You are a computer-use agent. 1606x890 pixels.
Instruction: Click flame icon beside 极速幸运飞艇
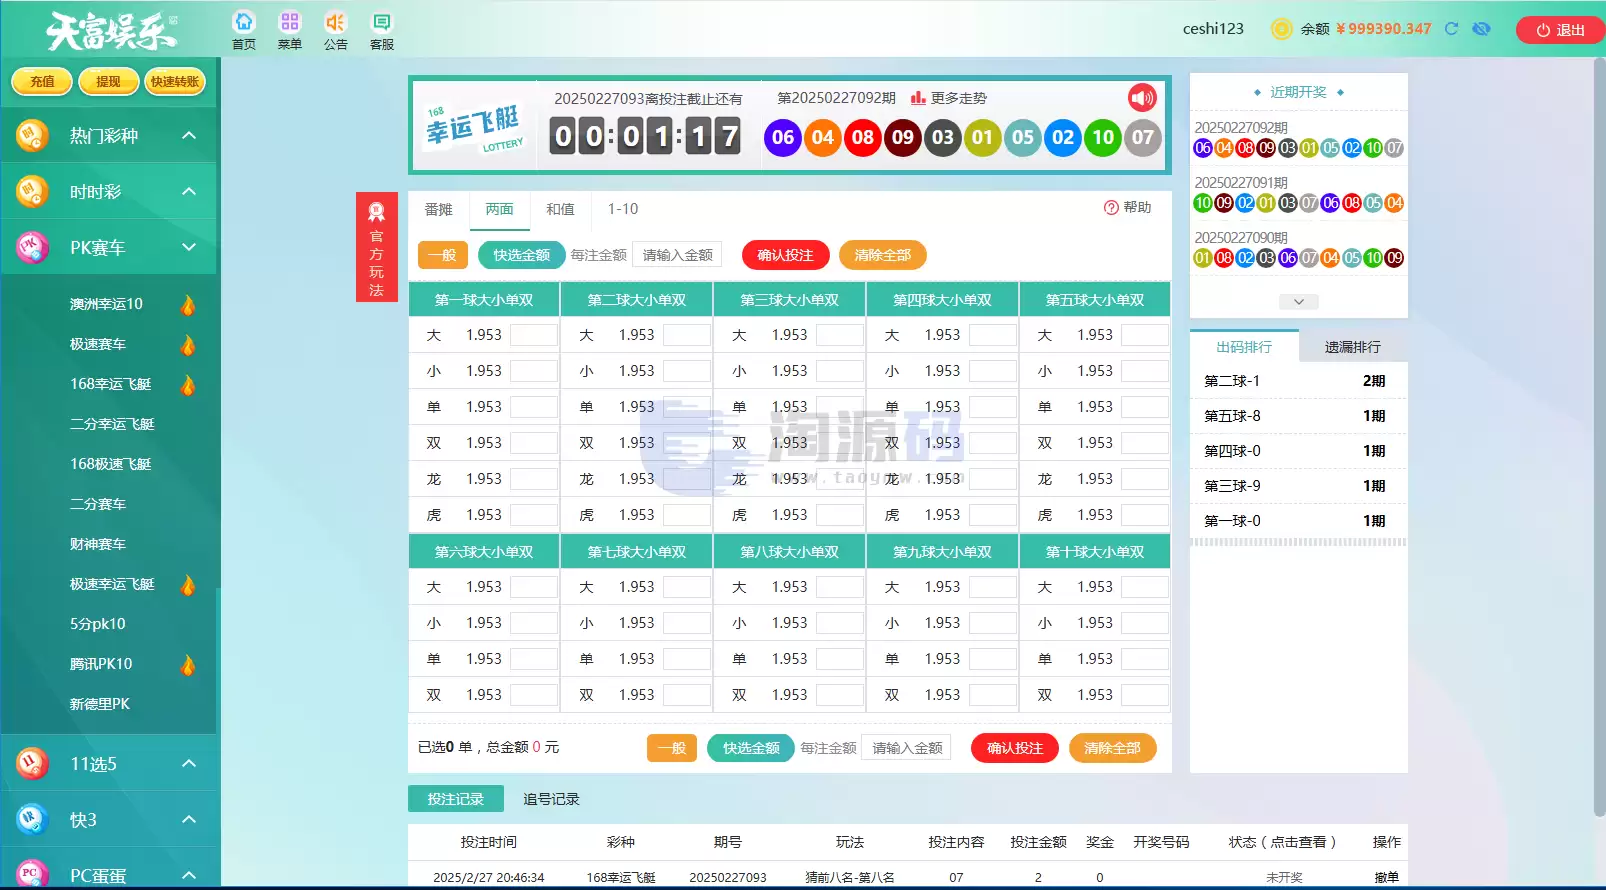coord(187,584)
